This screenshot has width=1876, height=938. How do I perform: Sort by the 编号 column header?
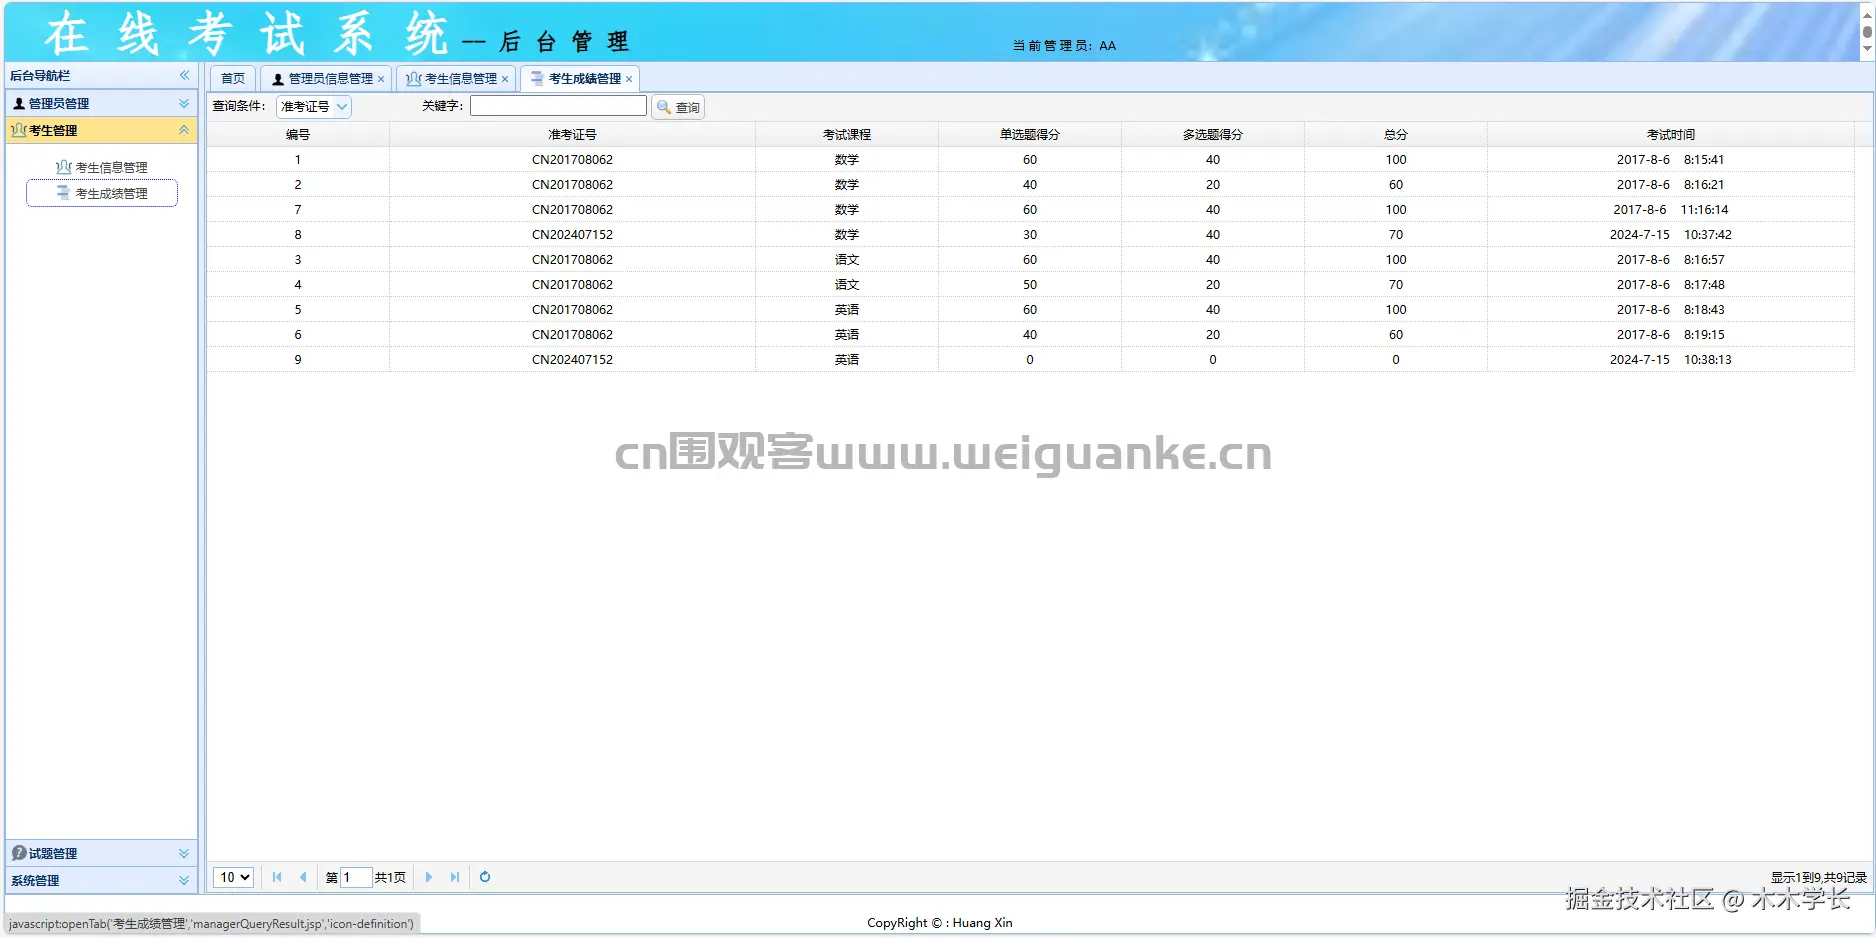pyautogui.click(x=298, y=134)
